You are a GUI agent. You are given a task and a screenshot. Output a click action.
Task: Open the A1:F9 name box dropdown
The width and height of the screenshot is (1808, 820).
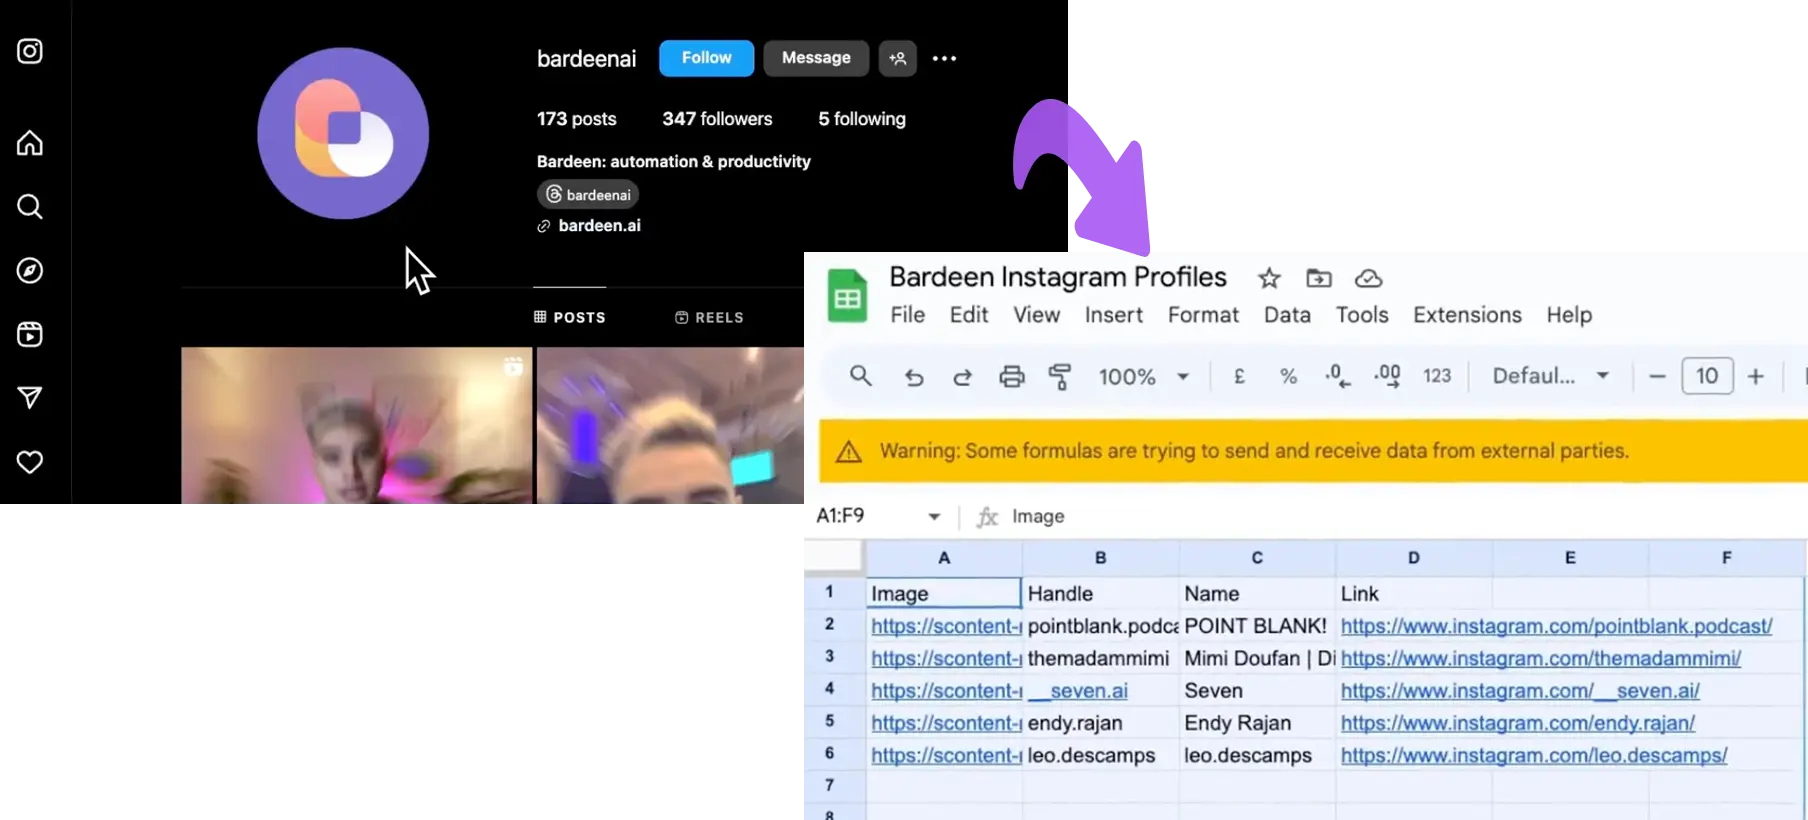pyautogui.click(x=934, y=517)
